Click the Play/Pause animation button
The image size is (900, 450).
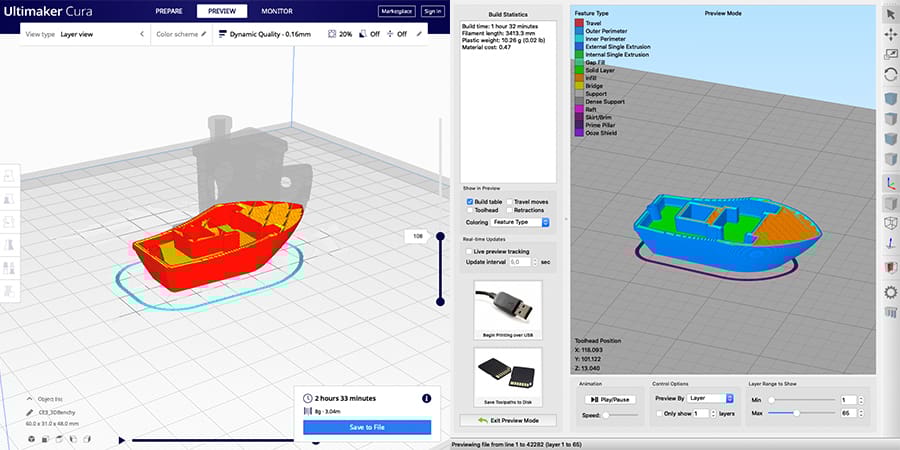[x=610, y=399]
